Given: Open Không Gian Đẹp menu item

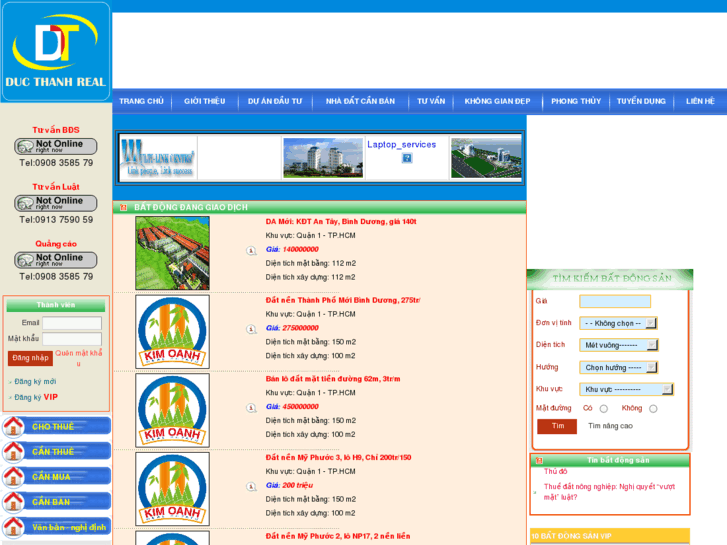Looking at the screenshot, I should 497,101.
